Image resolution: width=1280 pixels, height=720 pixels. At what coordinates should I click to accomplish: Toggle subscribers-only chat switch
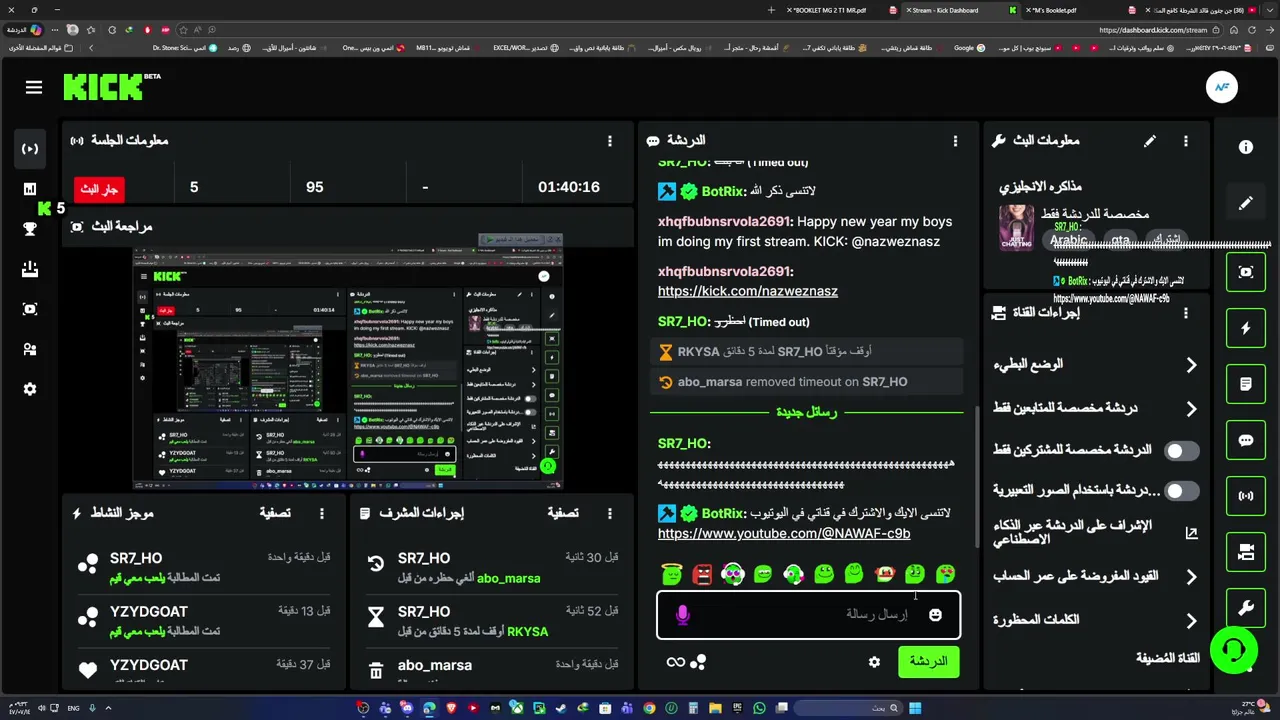tap(1182, 451)
